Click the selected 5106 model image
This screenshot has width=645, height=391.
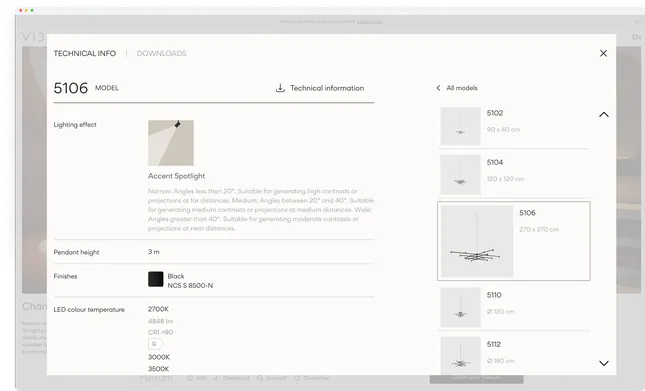tap(477, 241)
